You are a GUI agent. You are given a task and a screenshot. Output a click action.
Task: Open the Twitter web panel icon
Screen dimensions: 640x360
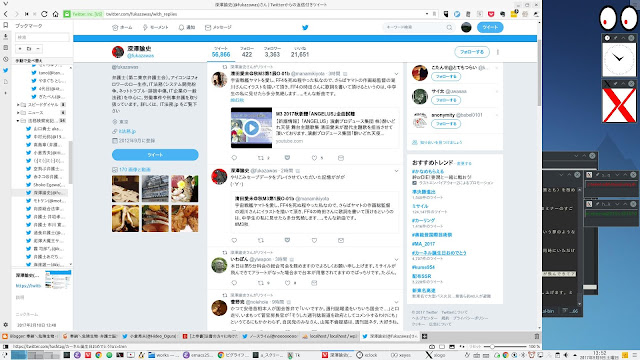5,70
